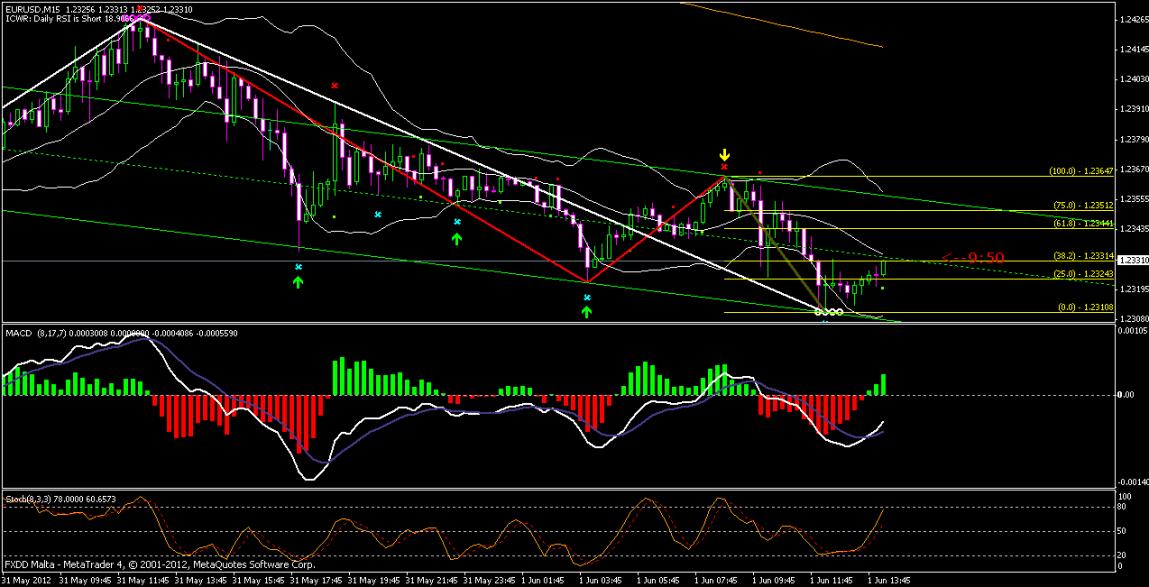This screenshot has width=1149, height=587.
Task: Click the cyan X above the 1 Jun 03:45 arrow
Action: tap(586, 297)
